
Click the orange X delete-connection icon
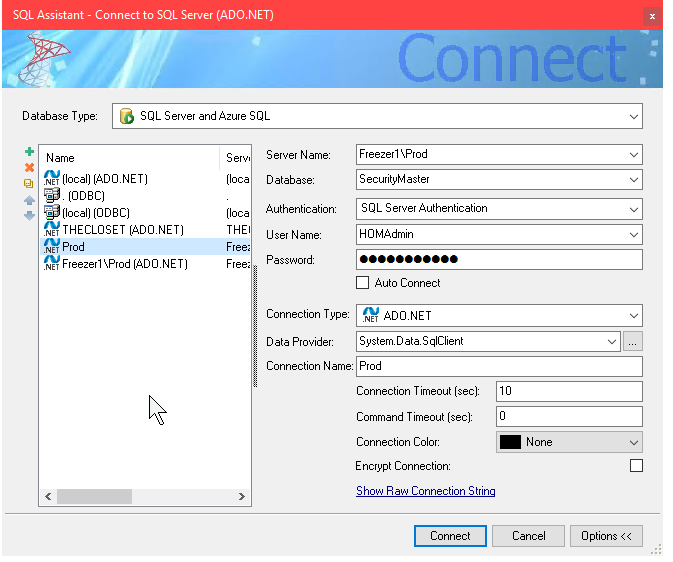[x=29, y=167]
